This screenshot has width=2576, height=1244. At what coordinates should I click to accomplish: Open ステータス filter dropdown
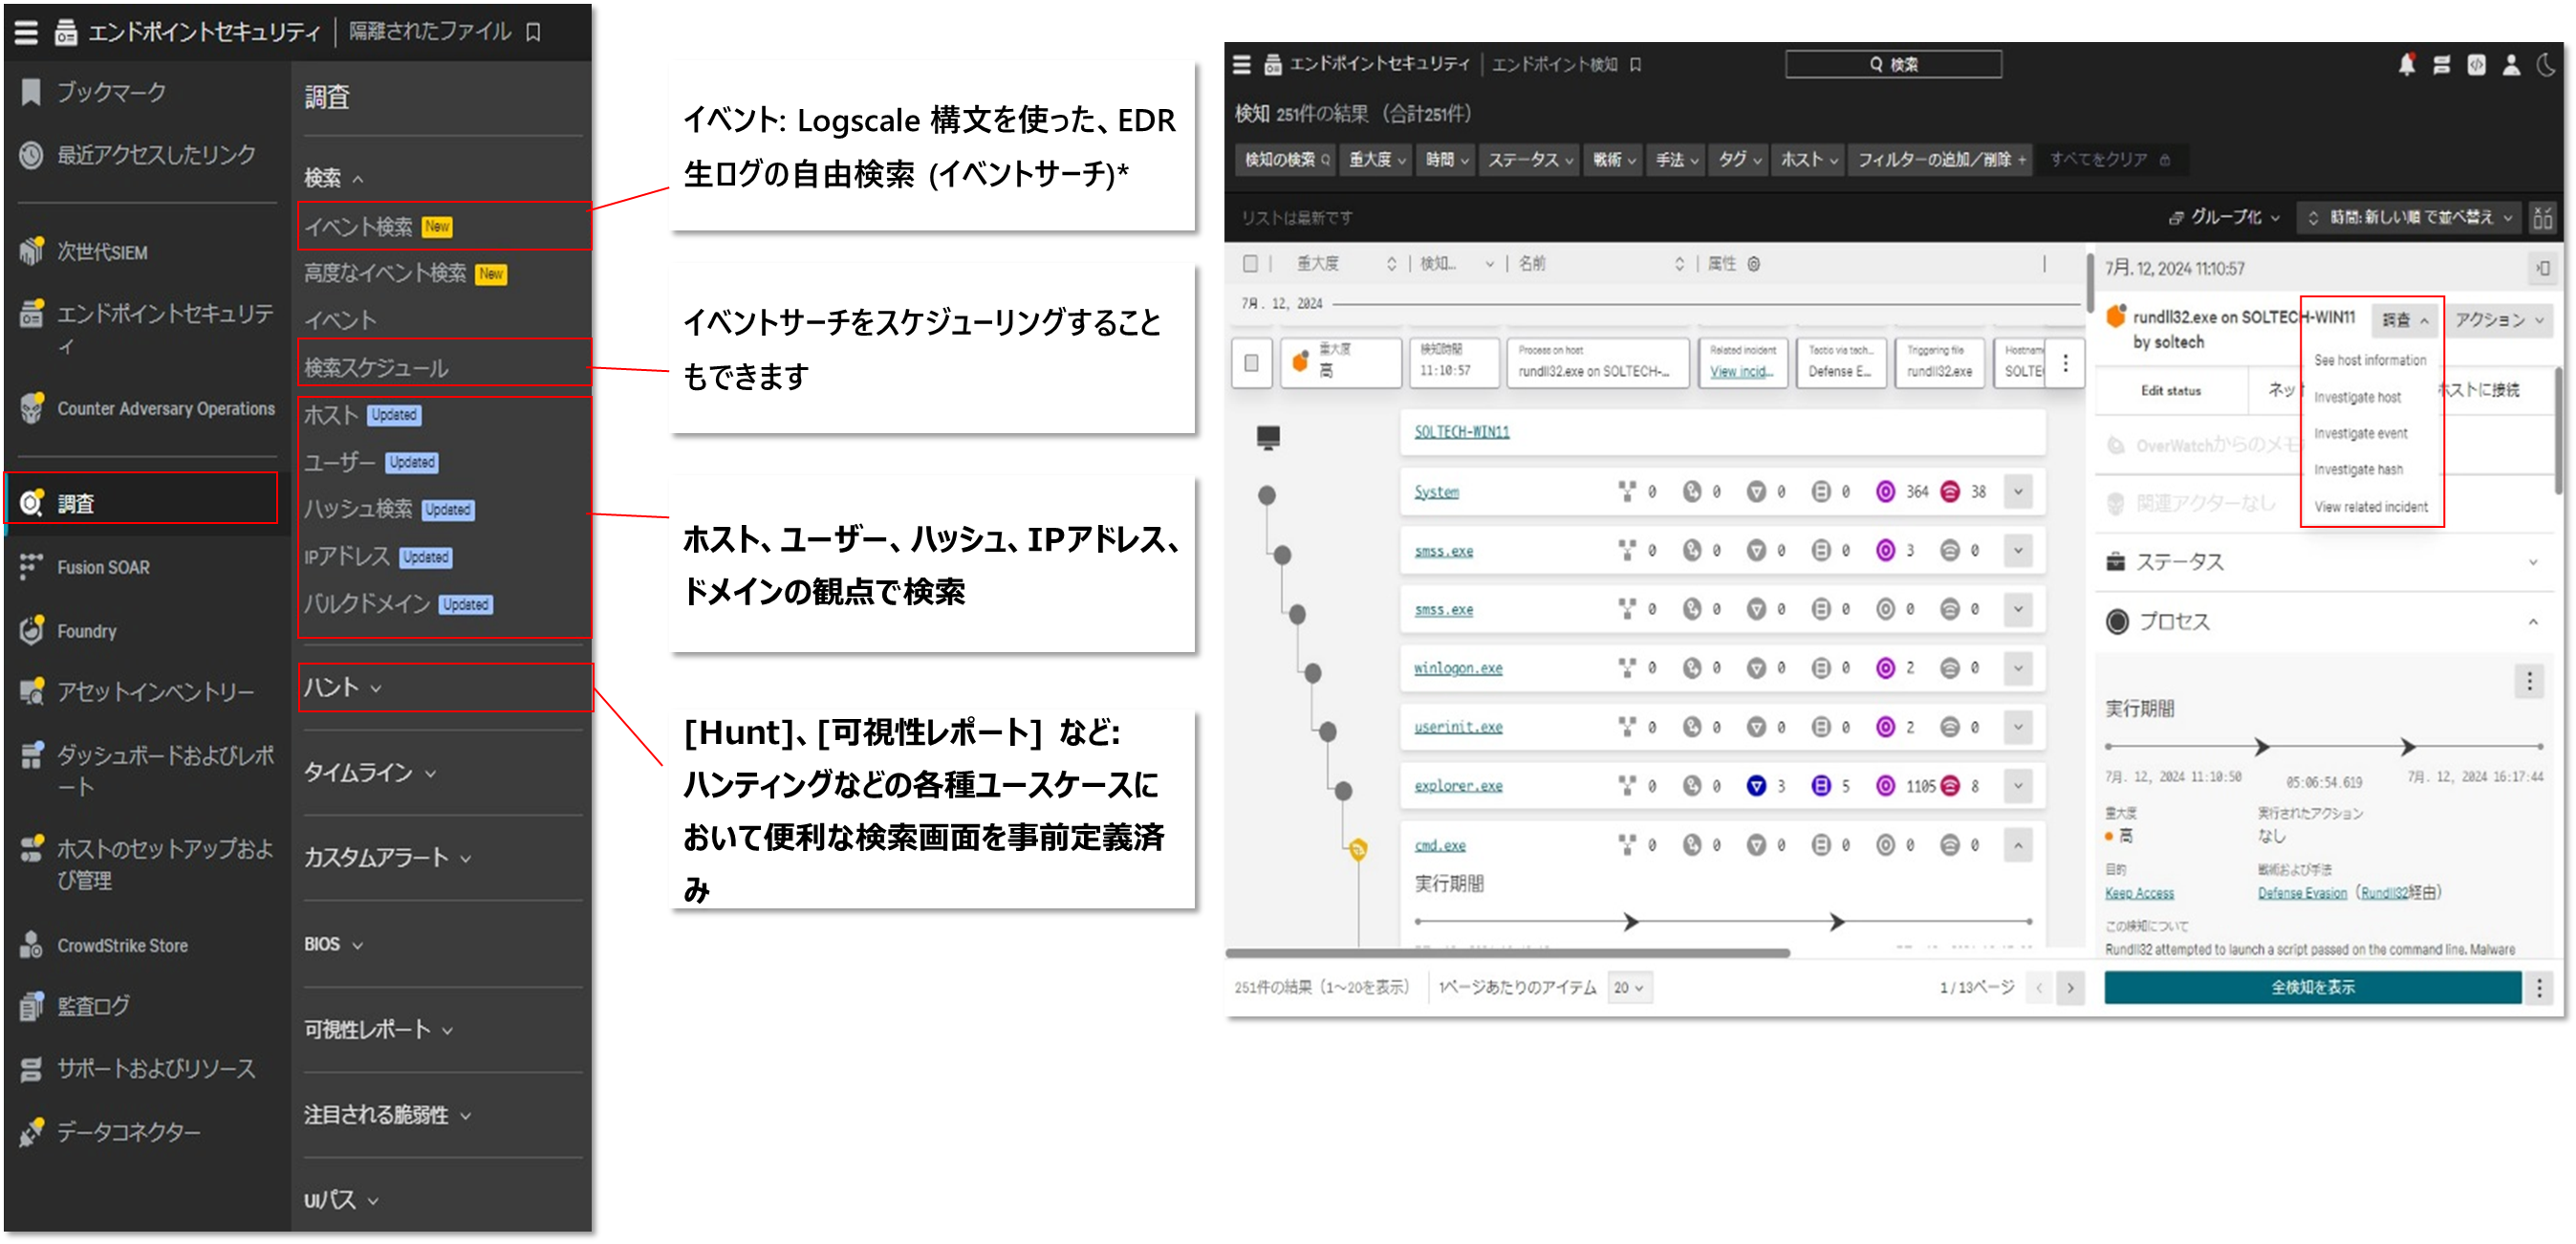pyautogui.click(x=1530, y=160)
